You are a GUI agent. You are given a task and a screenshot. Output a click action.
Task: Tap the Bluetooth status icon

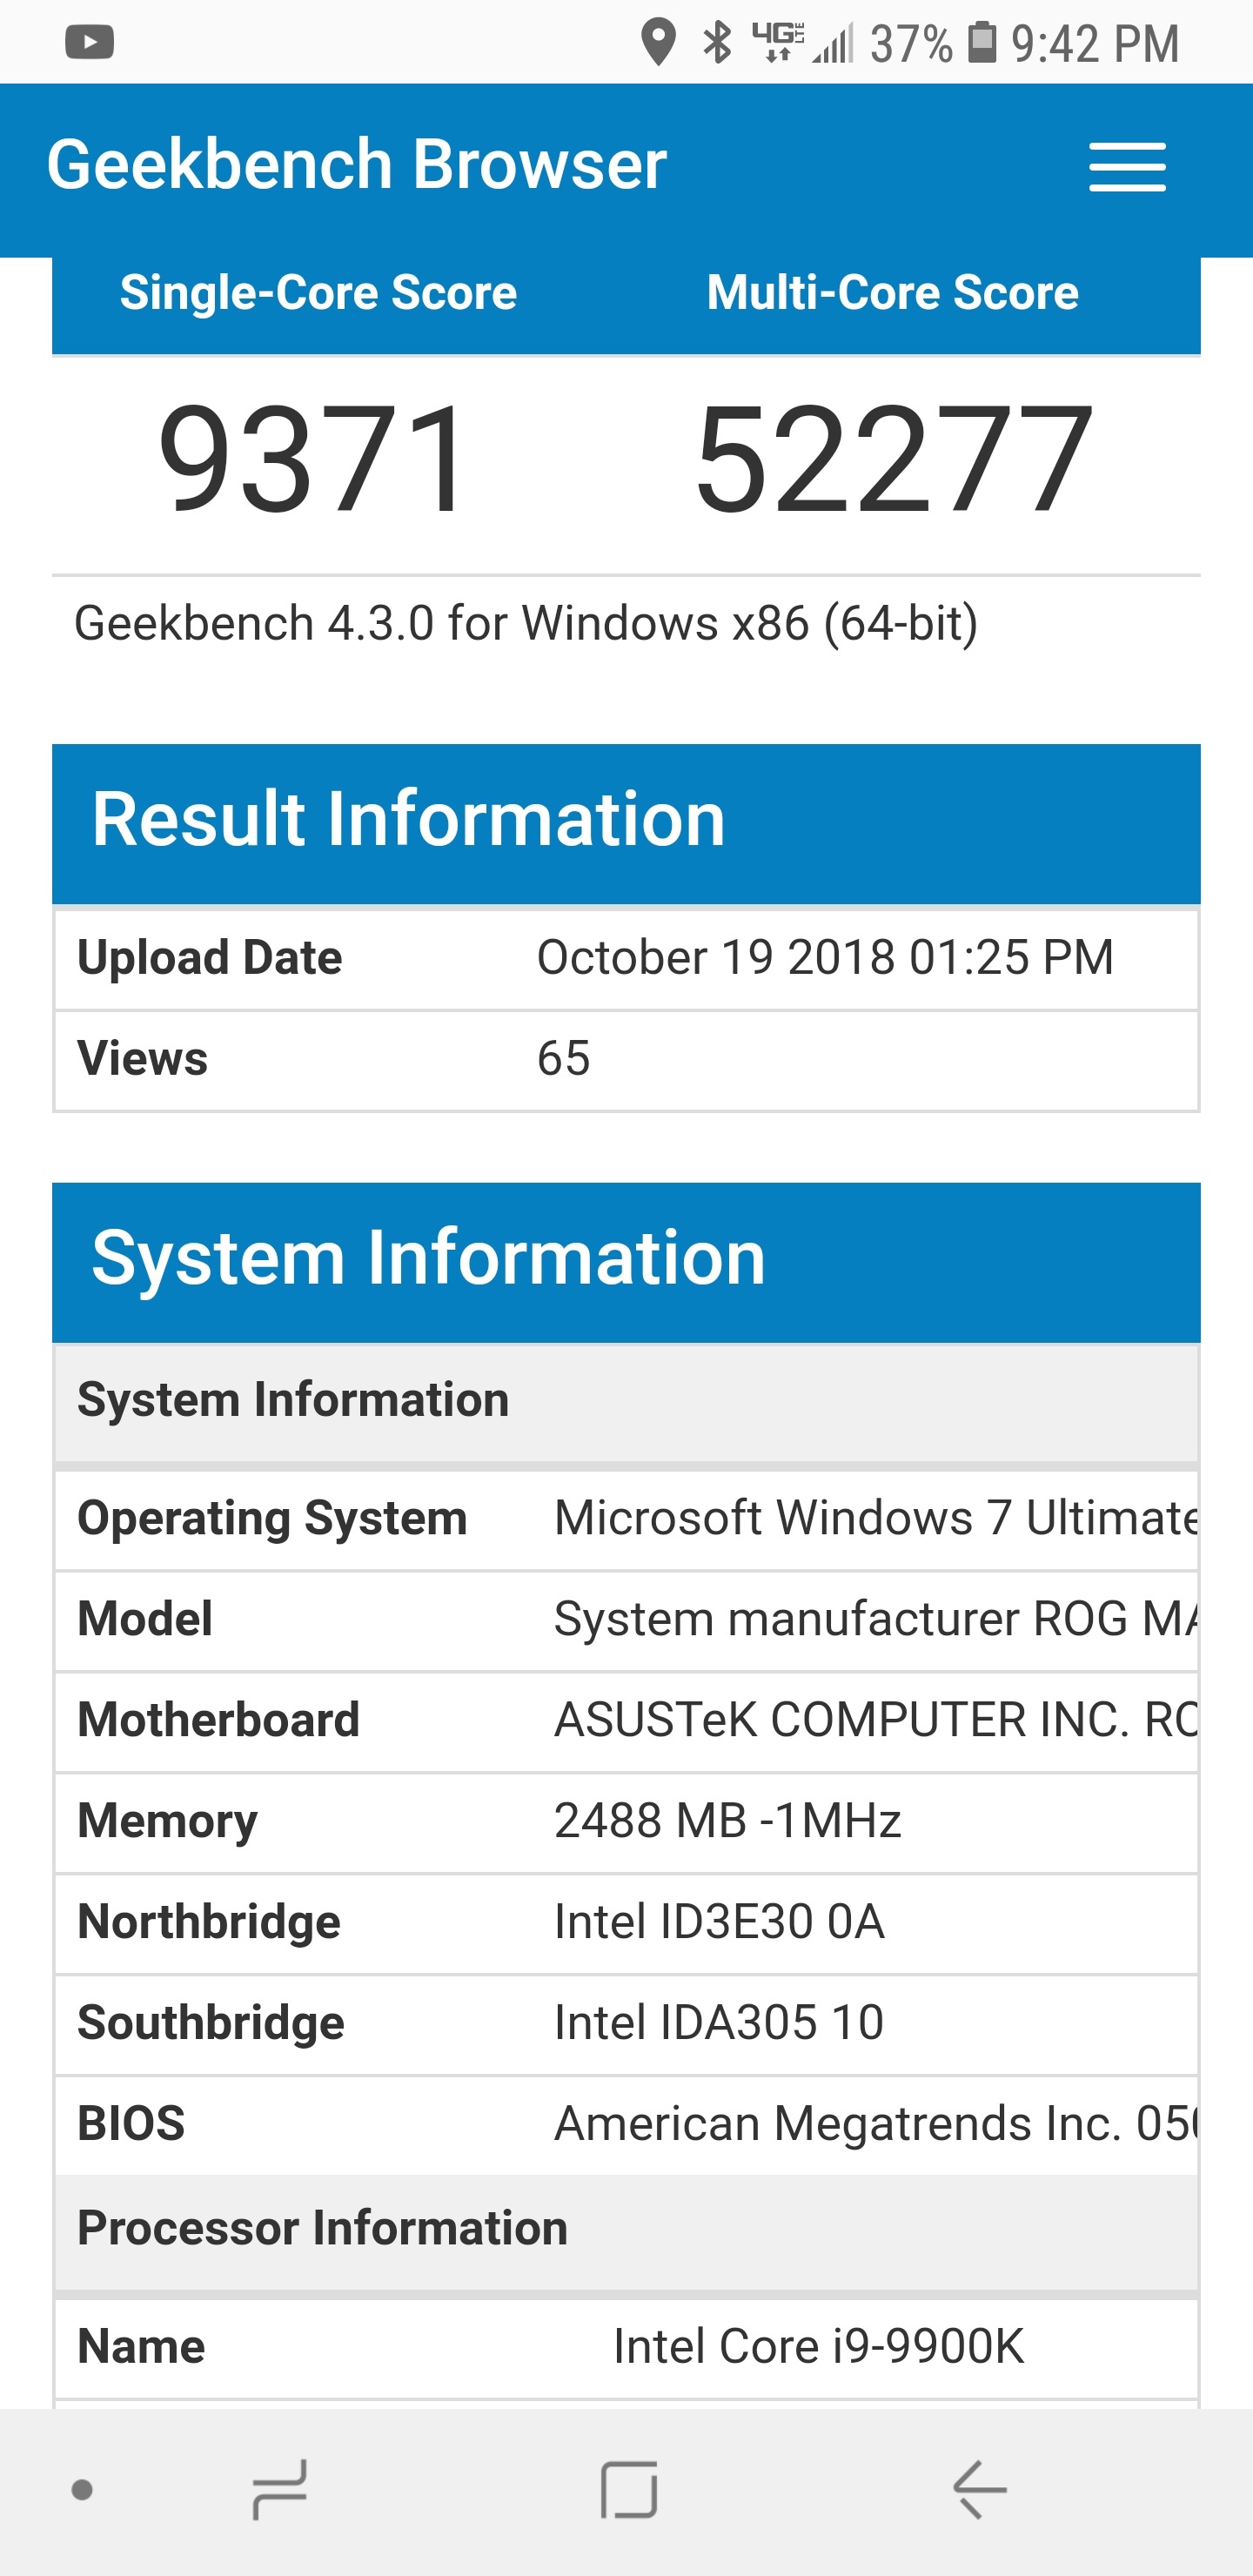coord(717,43)
